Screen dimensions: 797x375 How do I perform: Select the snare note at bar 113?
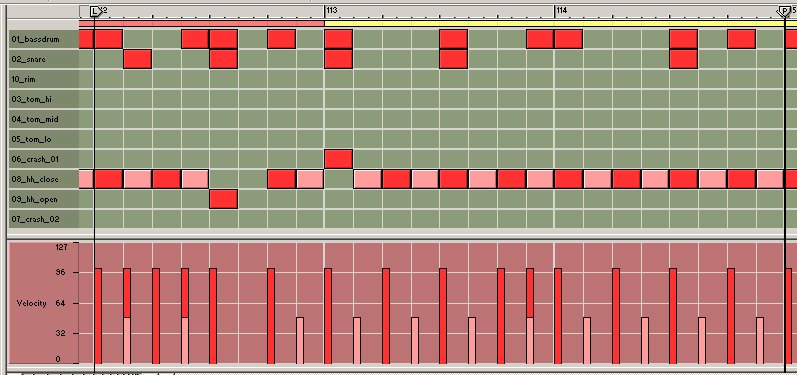pyautogui.click(x=339, y=59)
